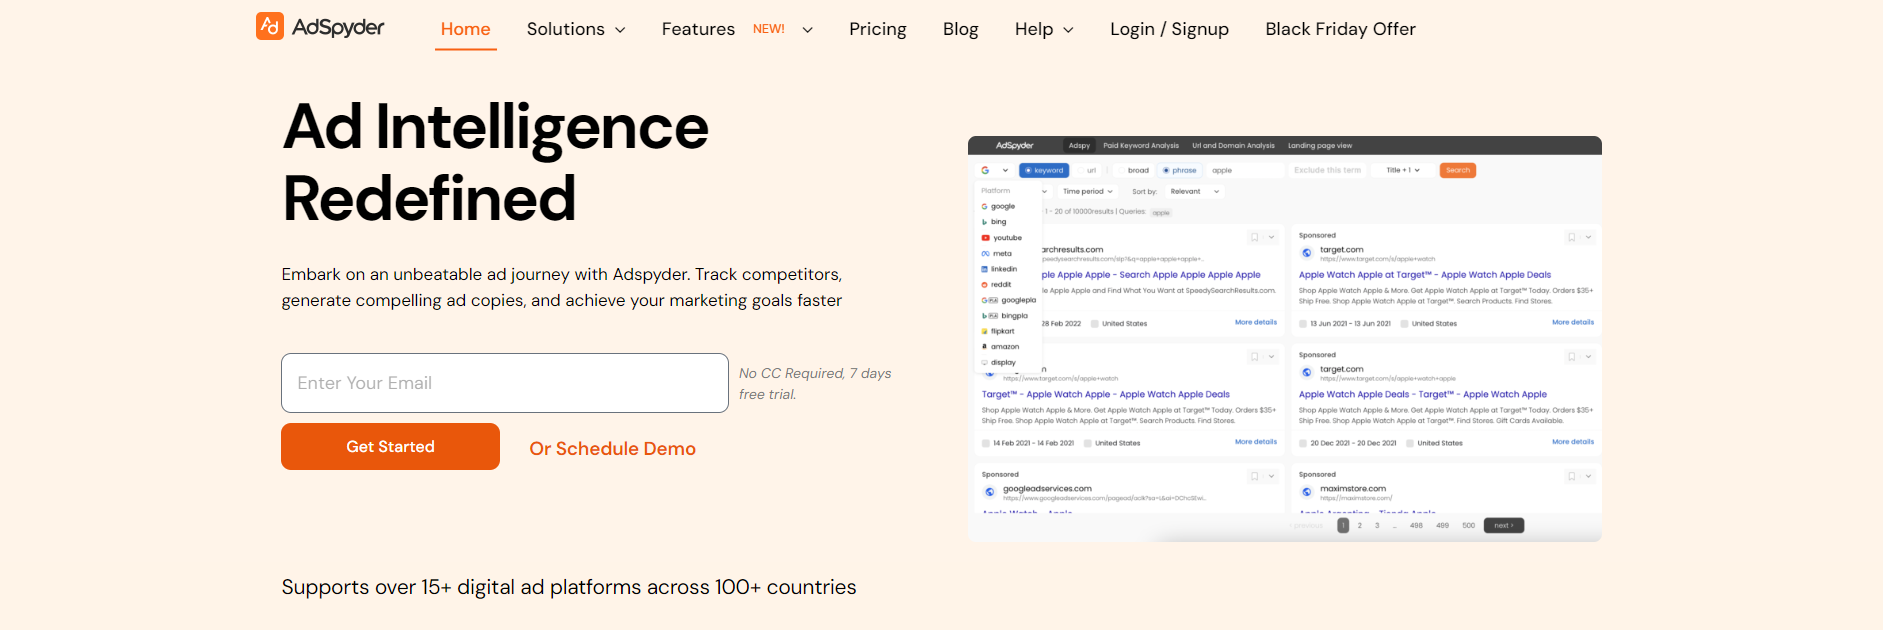The width and height of the screenshot is (1883, 630).
Task: Open the Login / Signup page
Action: point(1170,29)
